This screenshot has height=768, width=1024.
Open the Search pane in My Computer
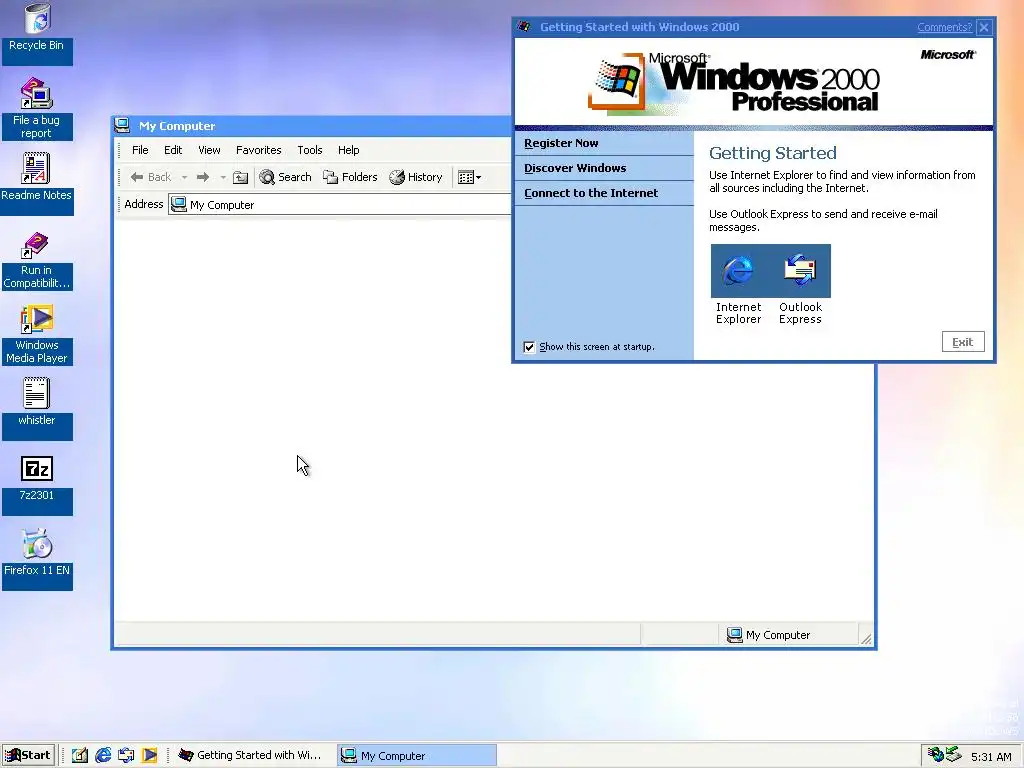[x=285, y=177]
